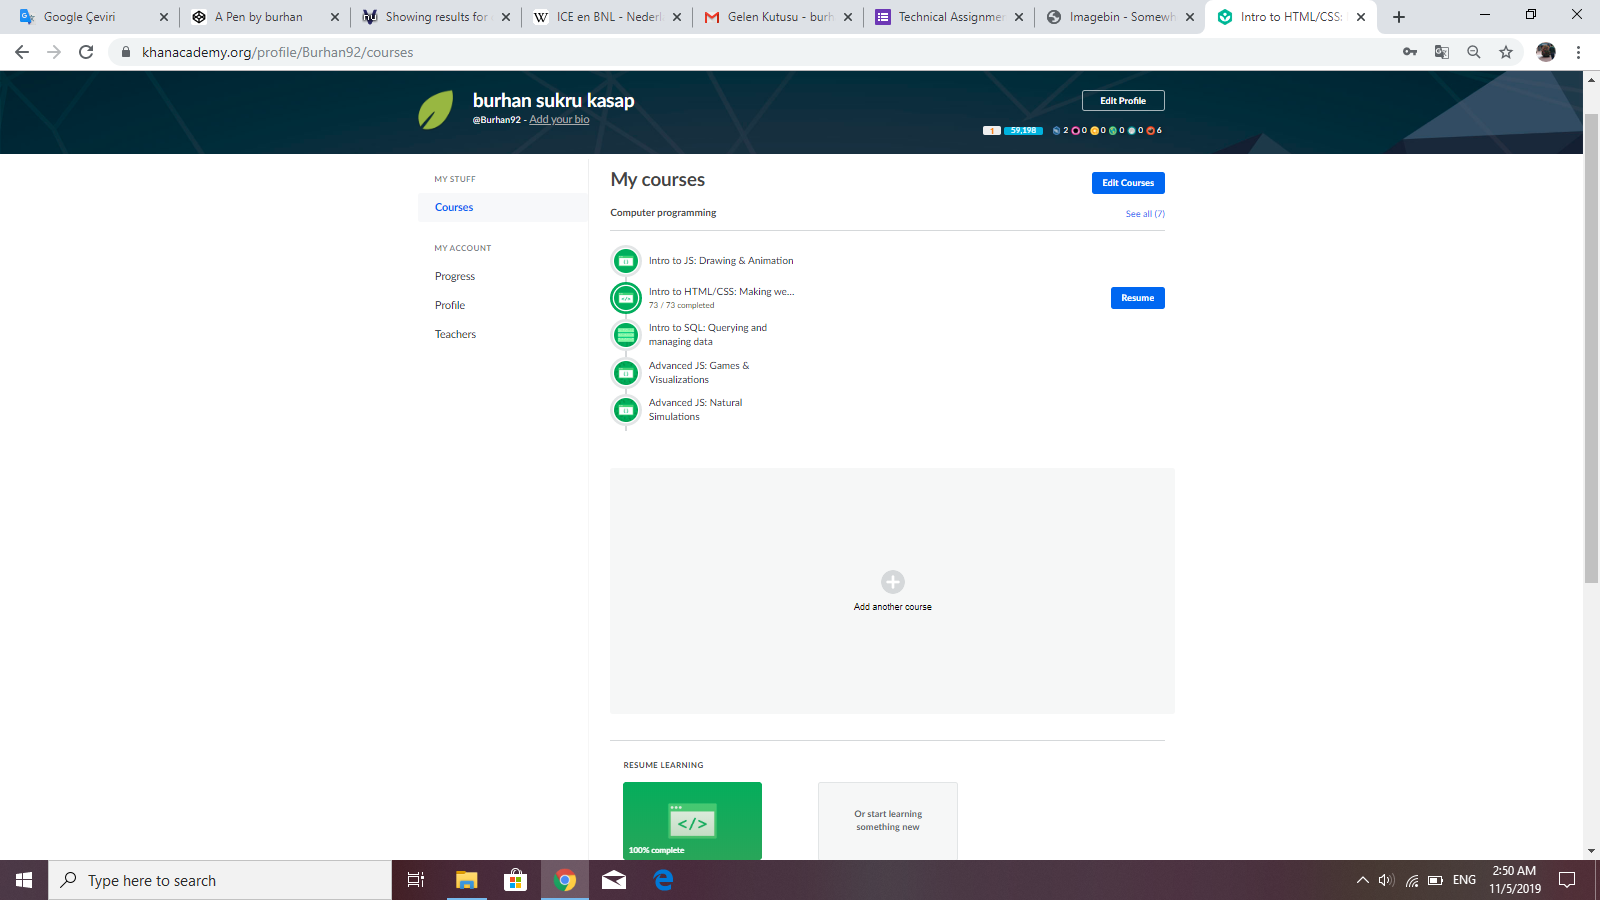The height and width of the screenshot is (900, 1600).
Task: Switch to Google Çeviri tab
Action: [92, 17]
